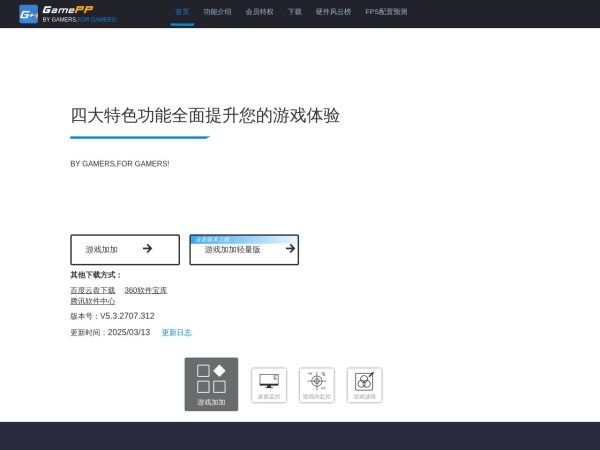Open the FPS配置预测 nav item
Viewport: 600px width, 450px height.
tap(386, 12)
